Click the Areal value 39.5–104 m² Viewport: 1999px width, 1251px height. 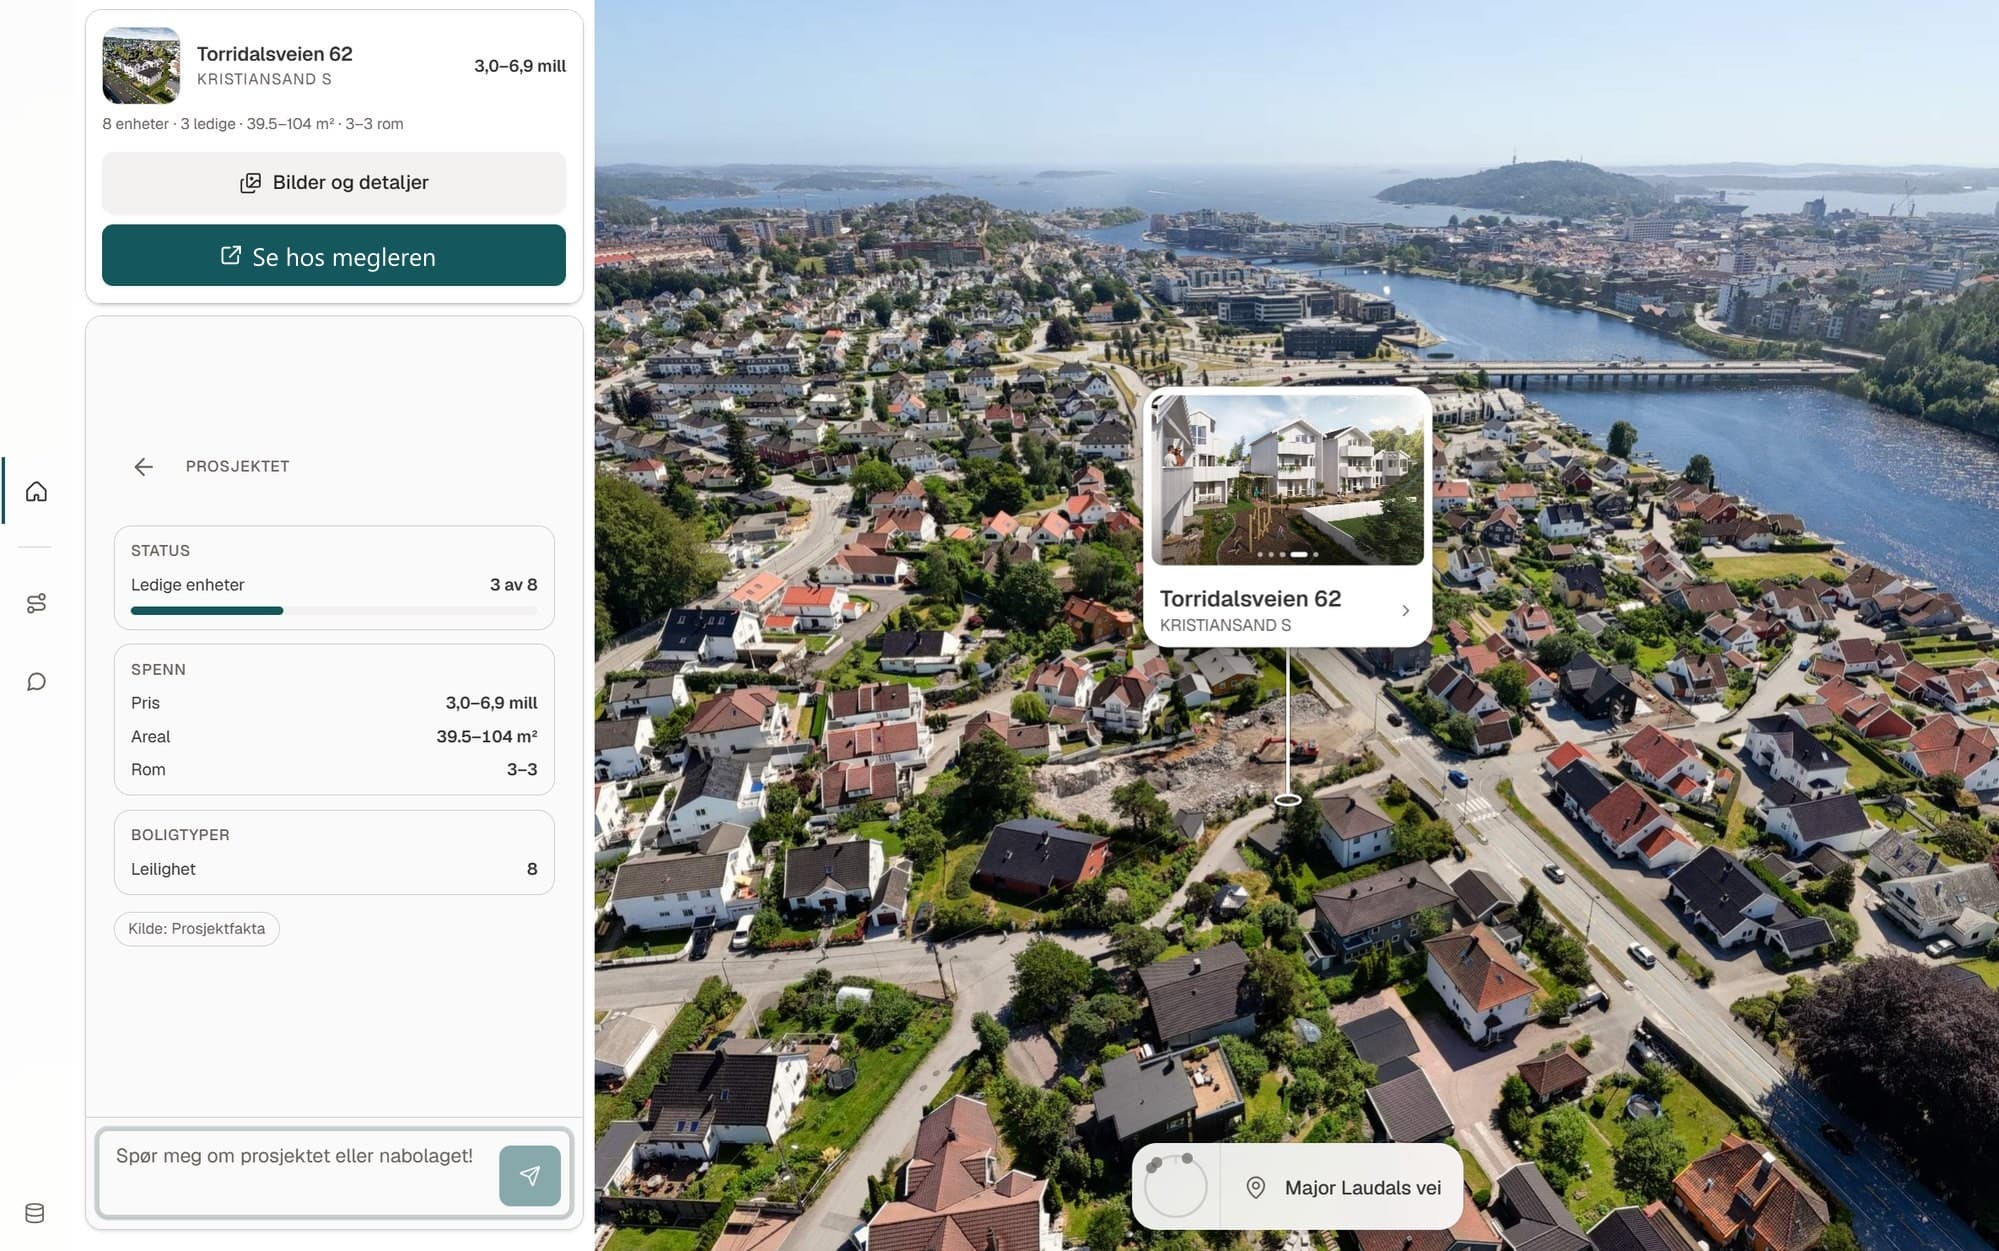[487, 737]
